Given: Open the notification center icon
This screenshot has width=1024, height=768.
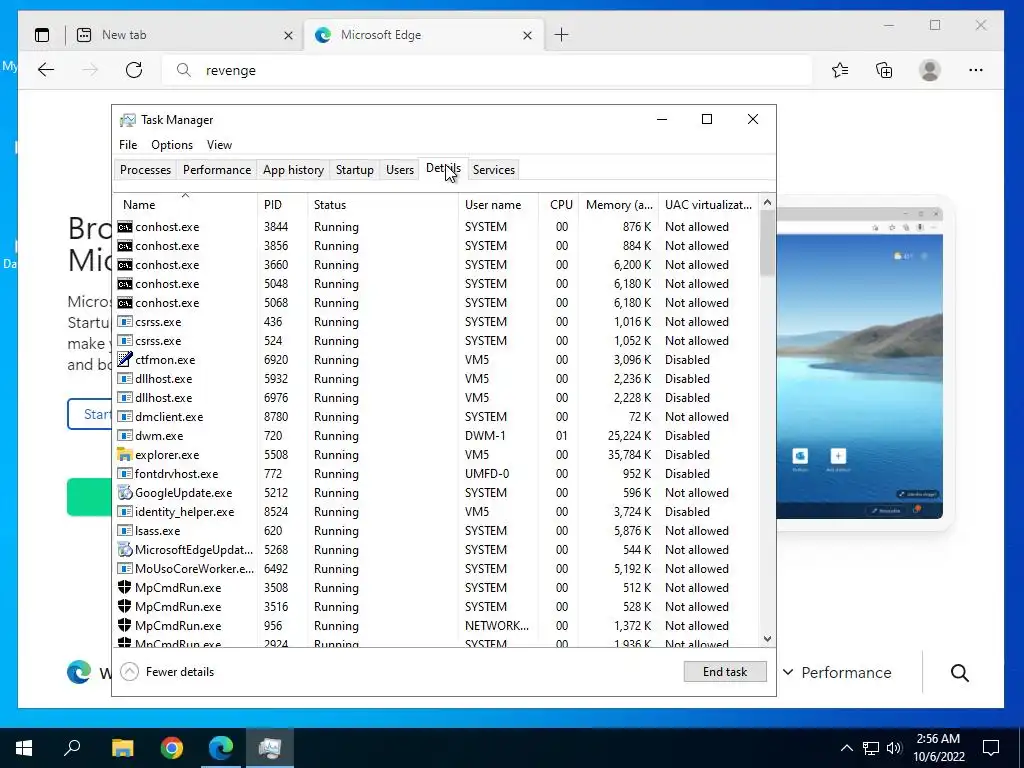Looking at the screenshot, I should pyautogui.click(x=991, y=748).
